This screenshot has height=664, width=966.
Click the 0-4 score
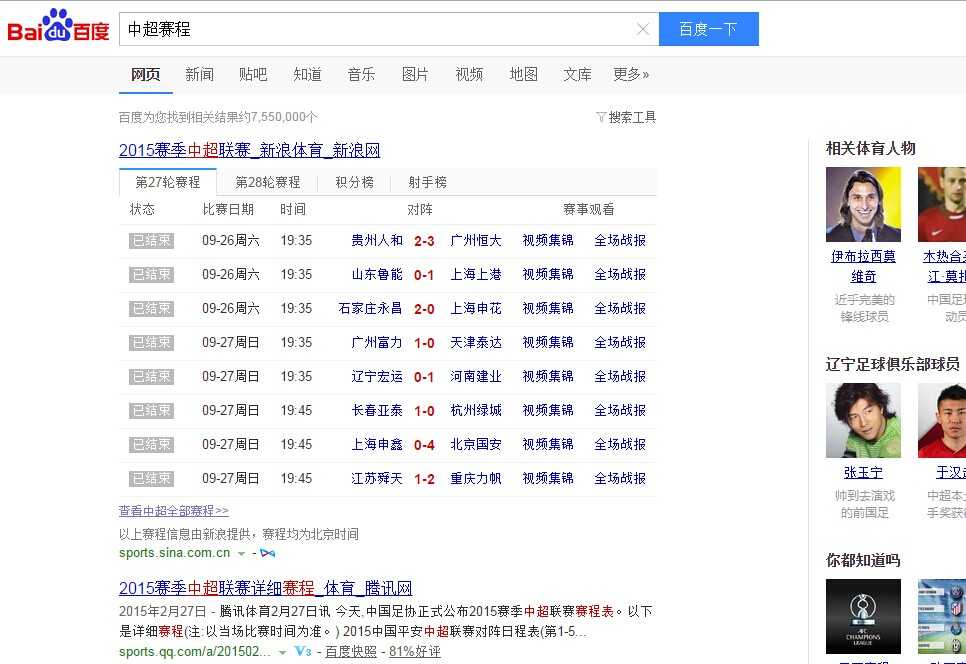point(424,445)
